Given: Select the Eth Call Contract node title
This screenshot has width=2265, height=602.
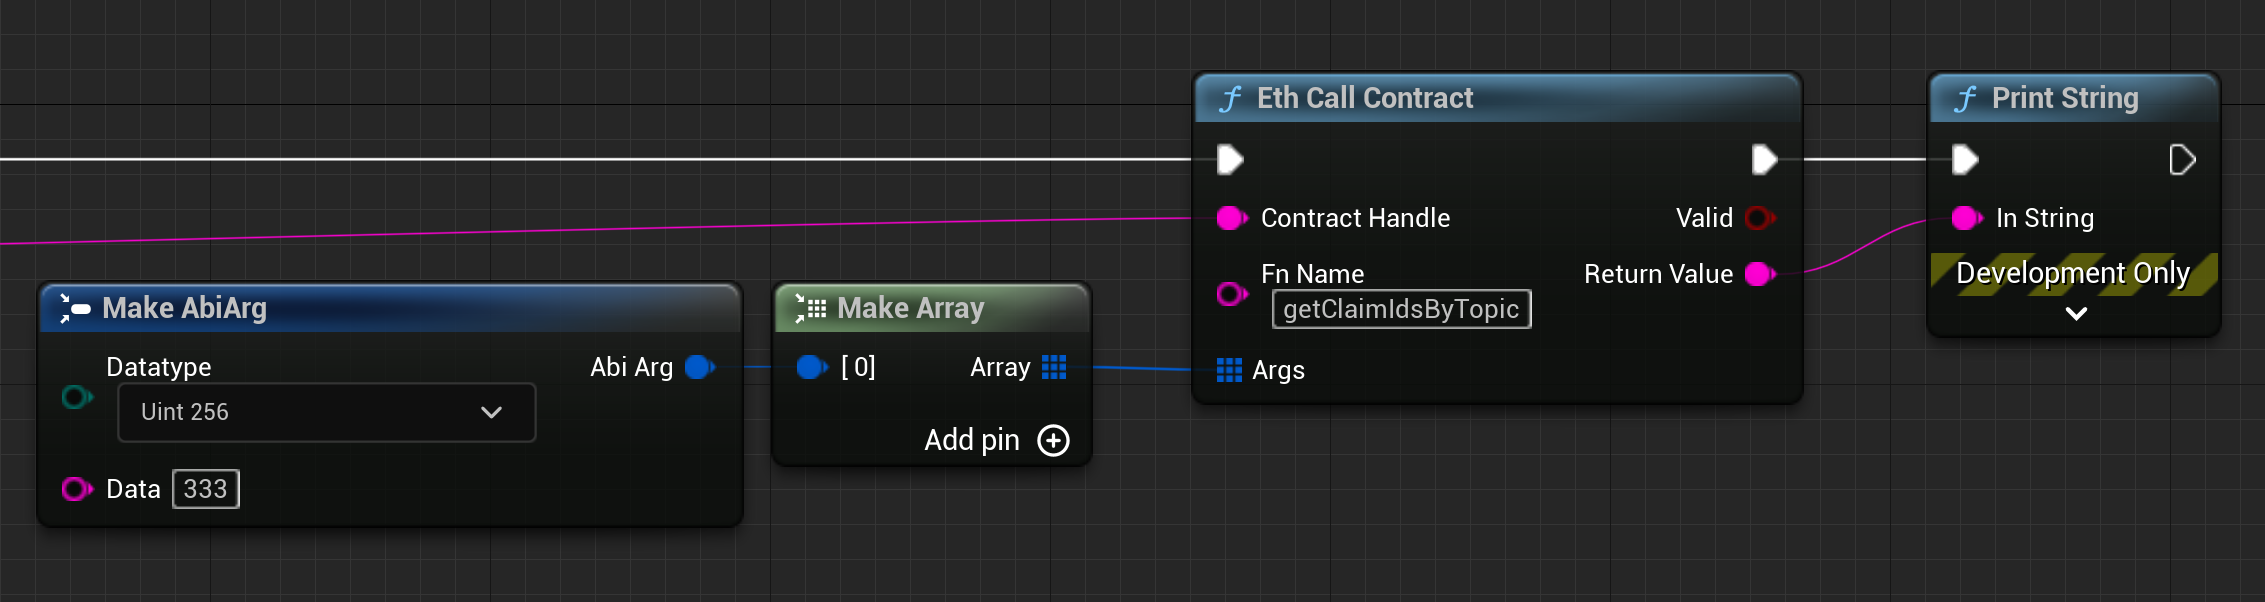Looking at the screenshot, I should [1365, 98].
